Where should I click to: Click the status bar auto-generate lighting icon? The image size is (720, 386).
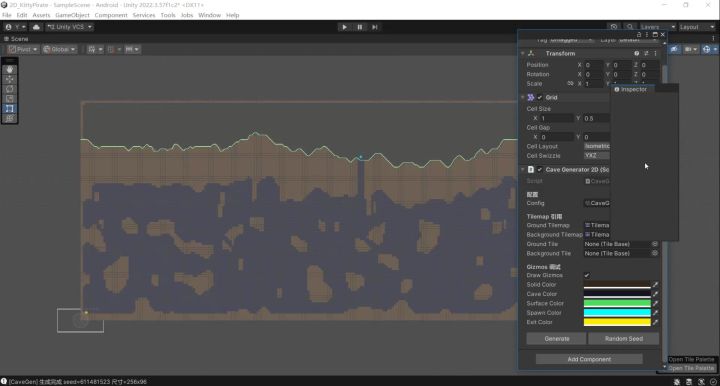click(x=701, y=382)
